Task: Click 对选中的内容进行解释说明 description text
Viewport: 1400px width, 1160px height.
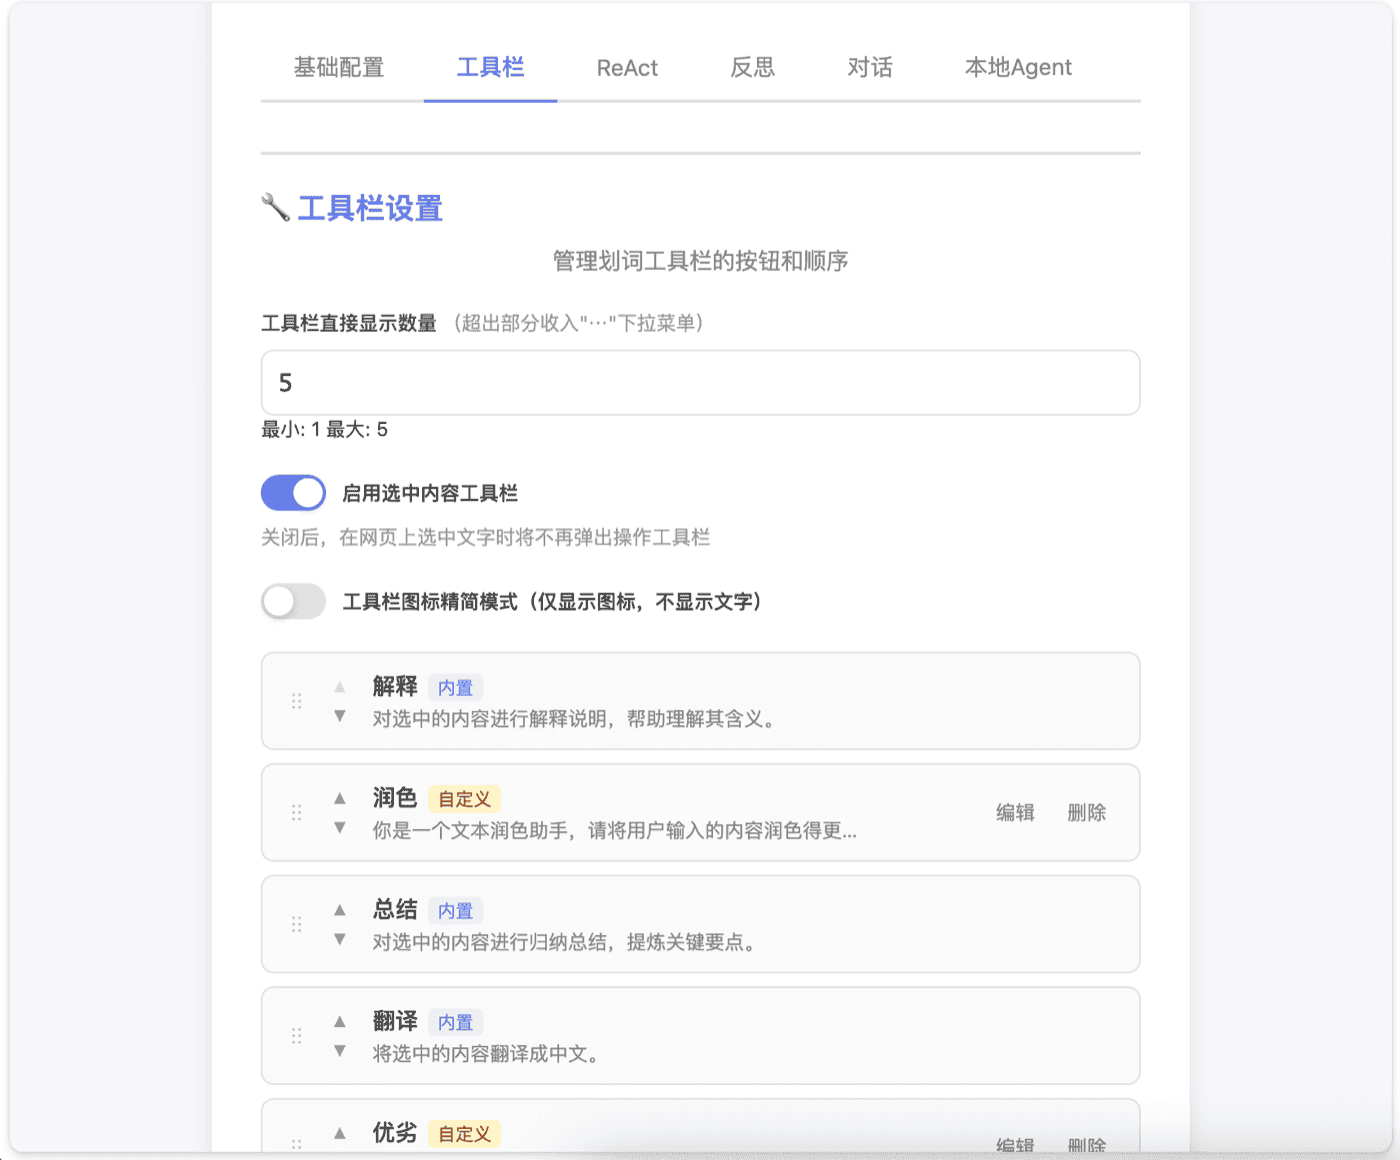Action: coord(575,719)
